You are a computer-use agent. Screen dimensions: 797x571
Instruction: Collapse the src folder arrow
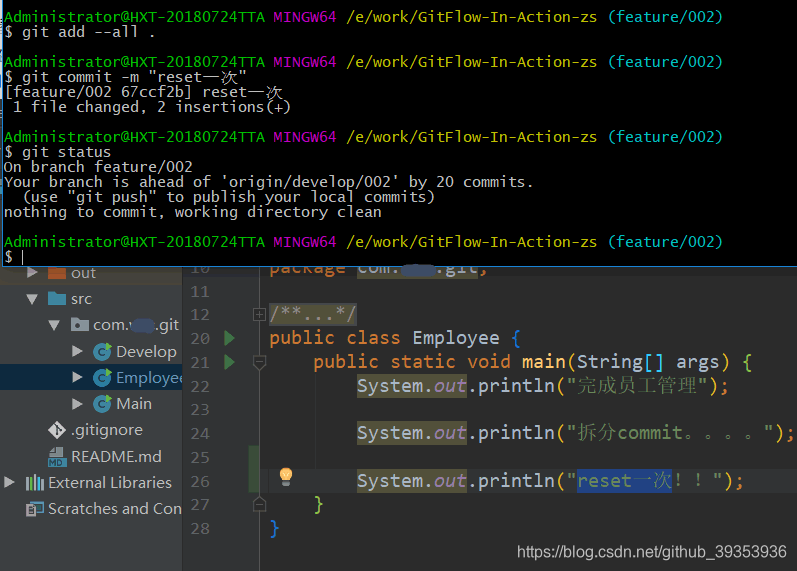pos(32,299)
